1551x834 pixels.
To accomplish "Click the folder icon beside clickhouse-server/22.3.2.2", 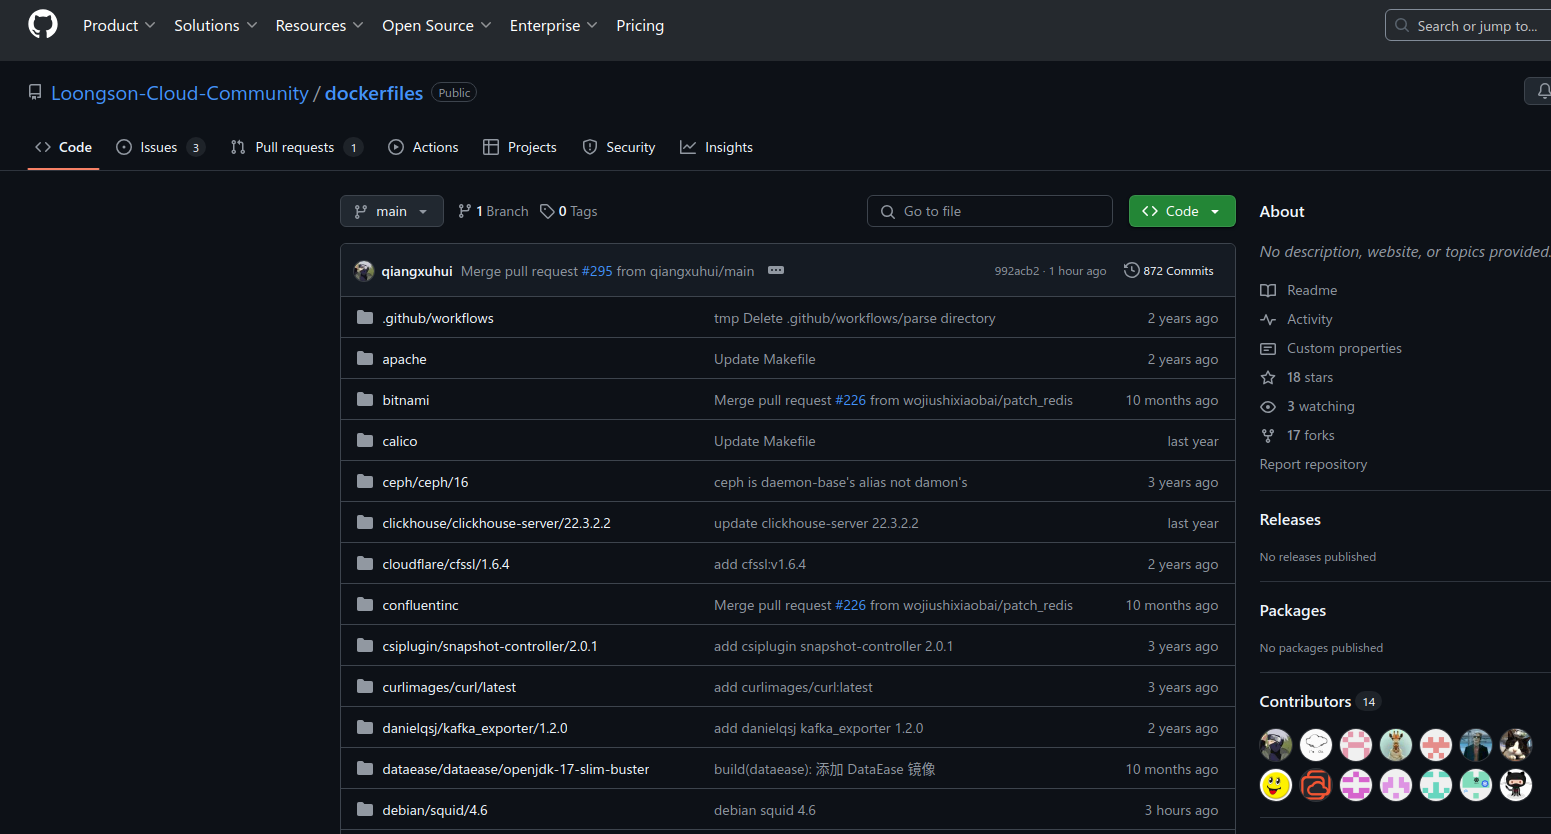I will [365, 523].
